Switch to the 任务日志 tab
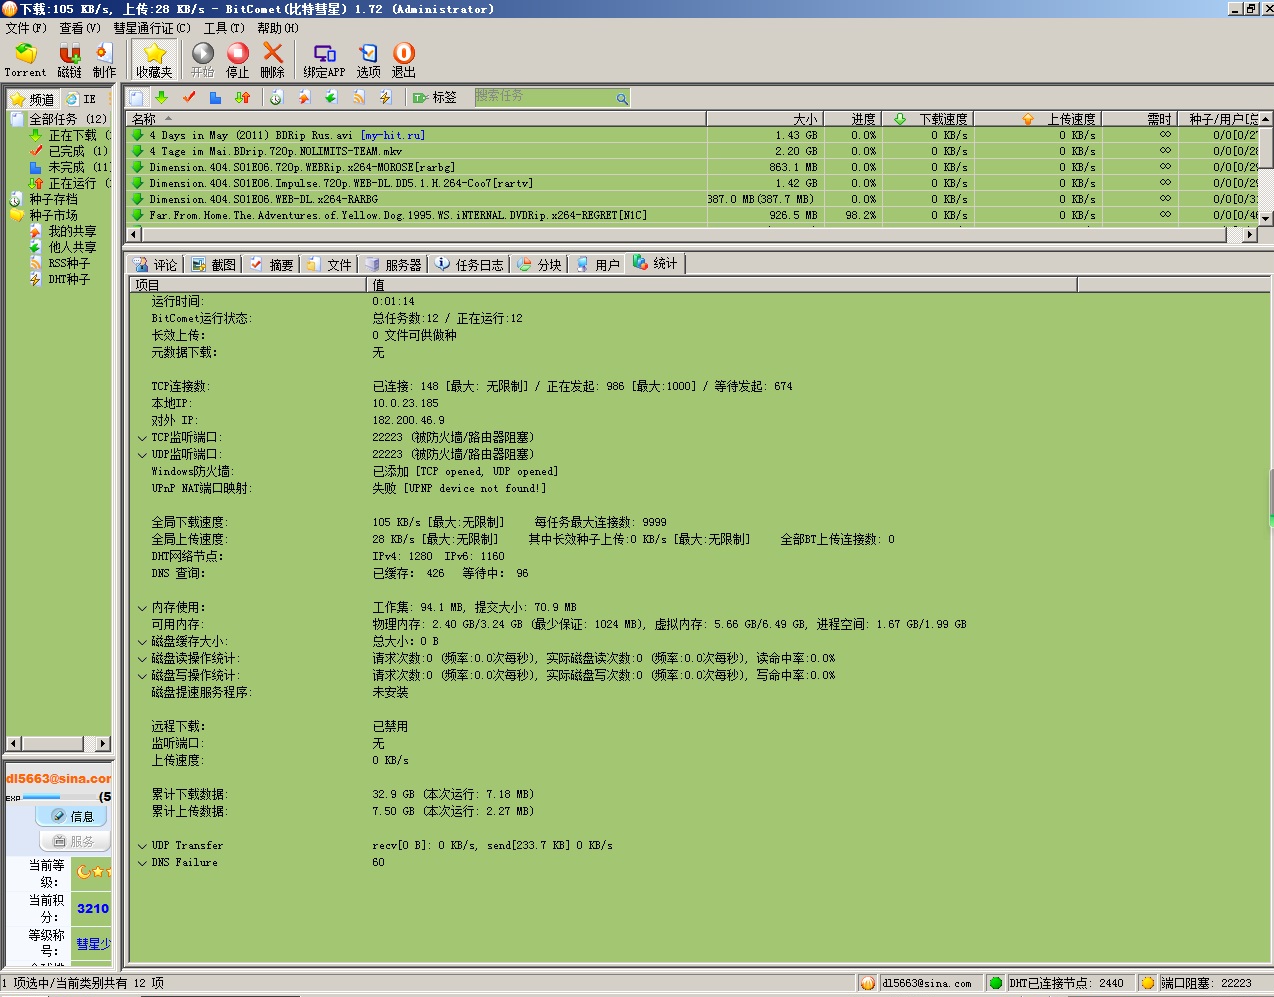The image size is (1274, 997). 470,265
